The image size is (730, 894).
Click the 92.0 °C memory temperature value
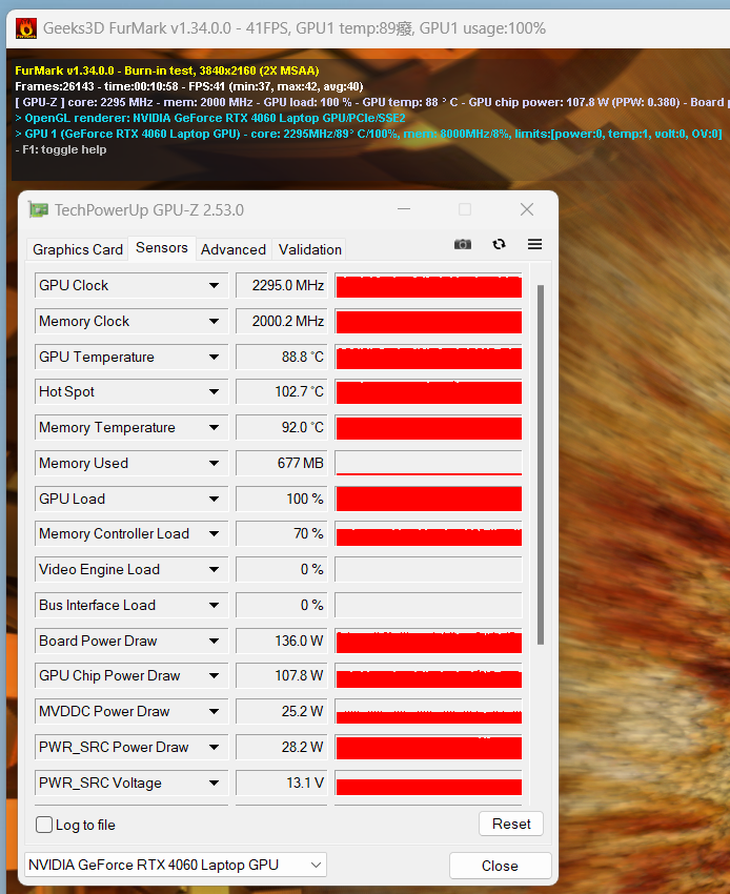coord(282,428)
